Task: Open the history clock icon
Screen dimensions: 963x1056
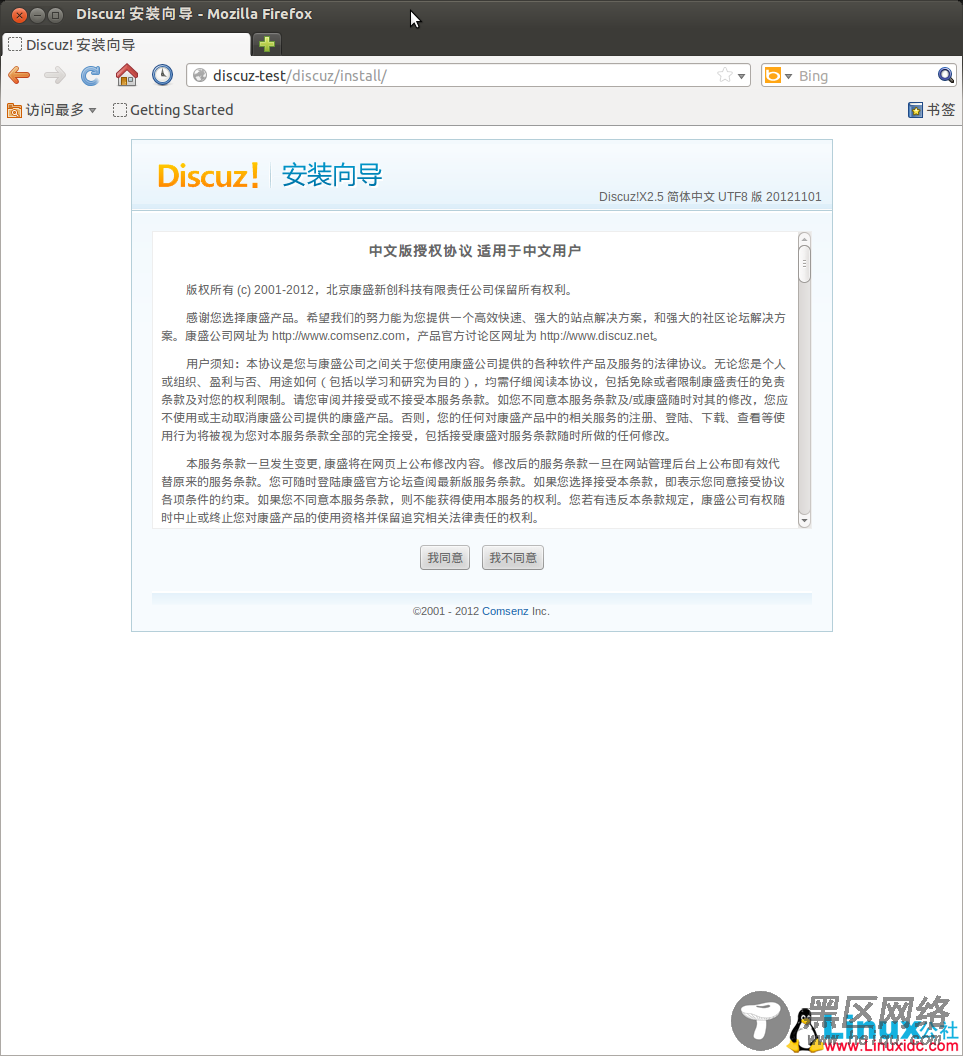Action: pos(162,75)
